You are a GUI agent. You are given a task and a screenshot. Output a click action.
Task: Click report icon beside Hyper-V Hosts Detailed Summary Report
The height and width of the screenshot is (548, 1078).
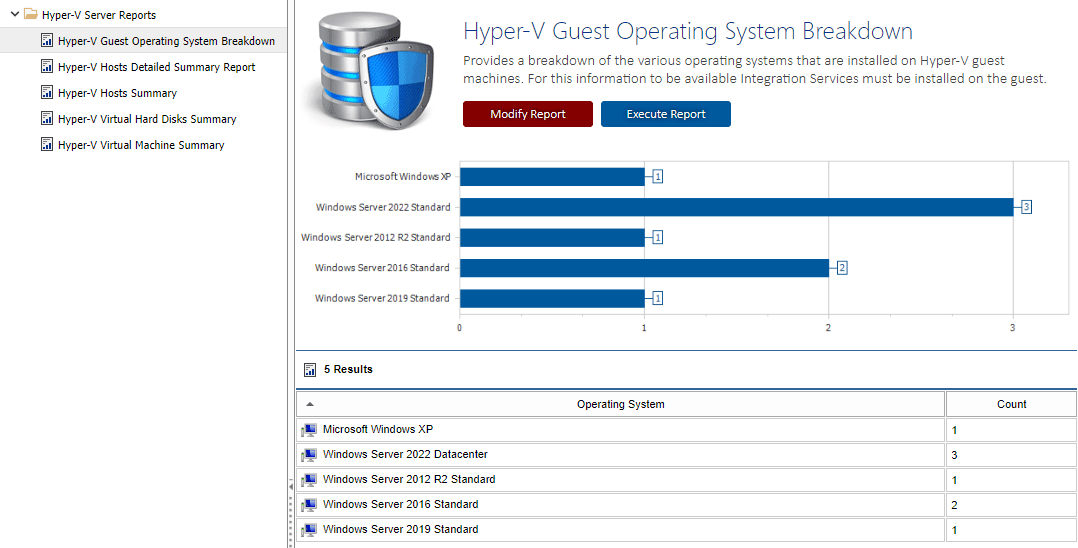[x=47, y=67]
